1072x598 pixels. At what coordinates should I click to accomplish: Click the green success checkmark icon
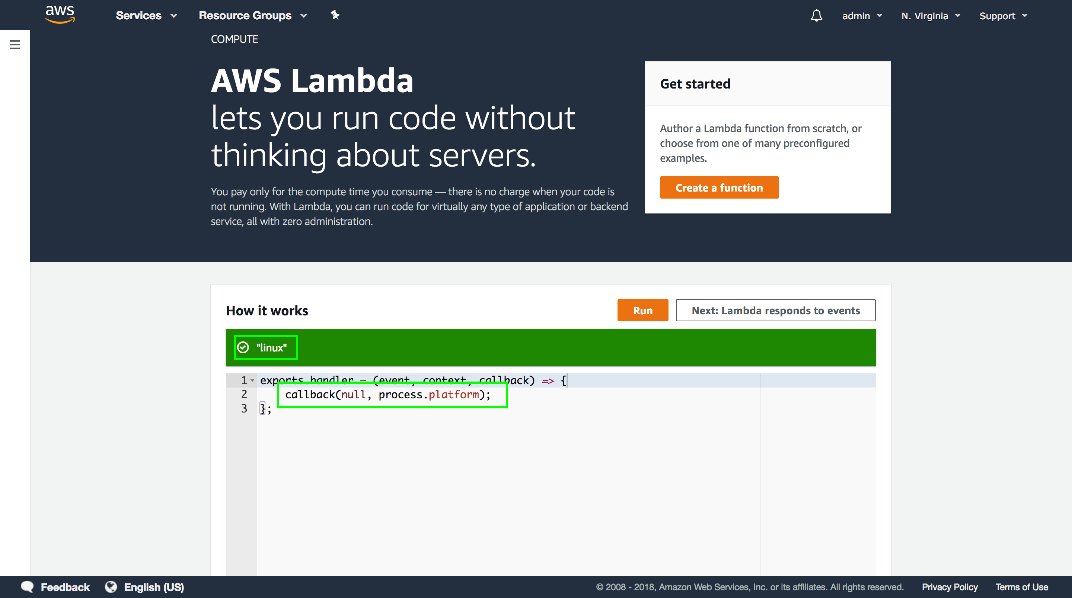click(x=243, y=347)
